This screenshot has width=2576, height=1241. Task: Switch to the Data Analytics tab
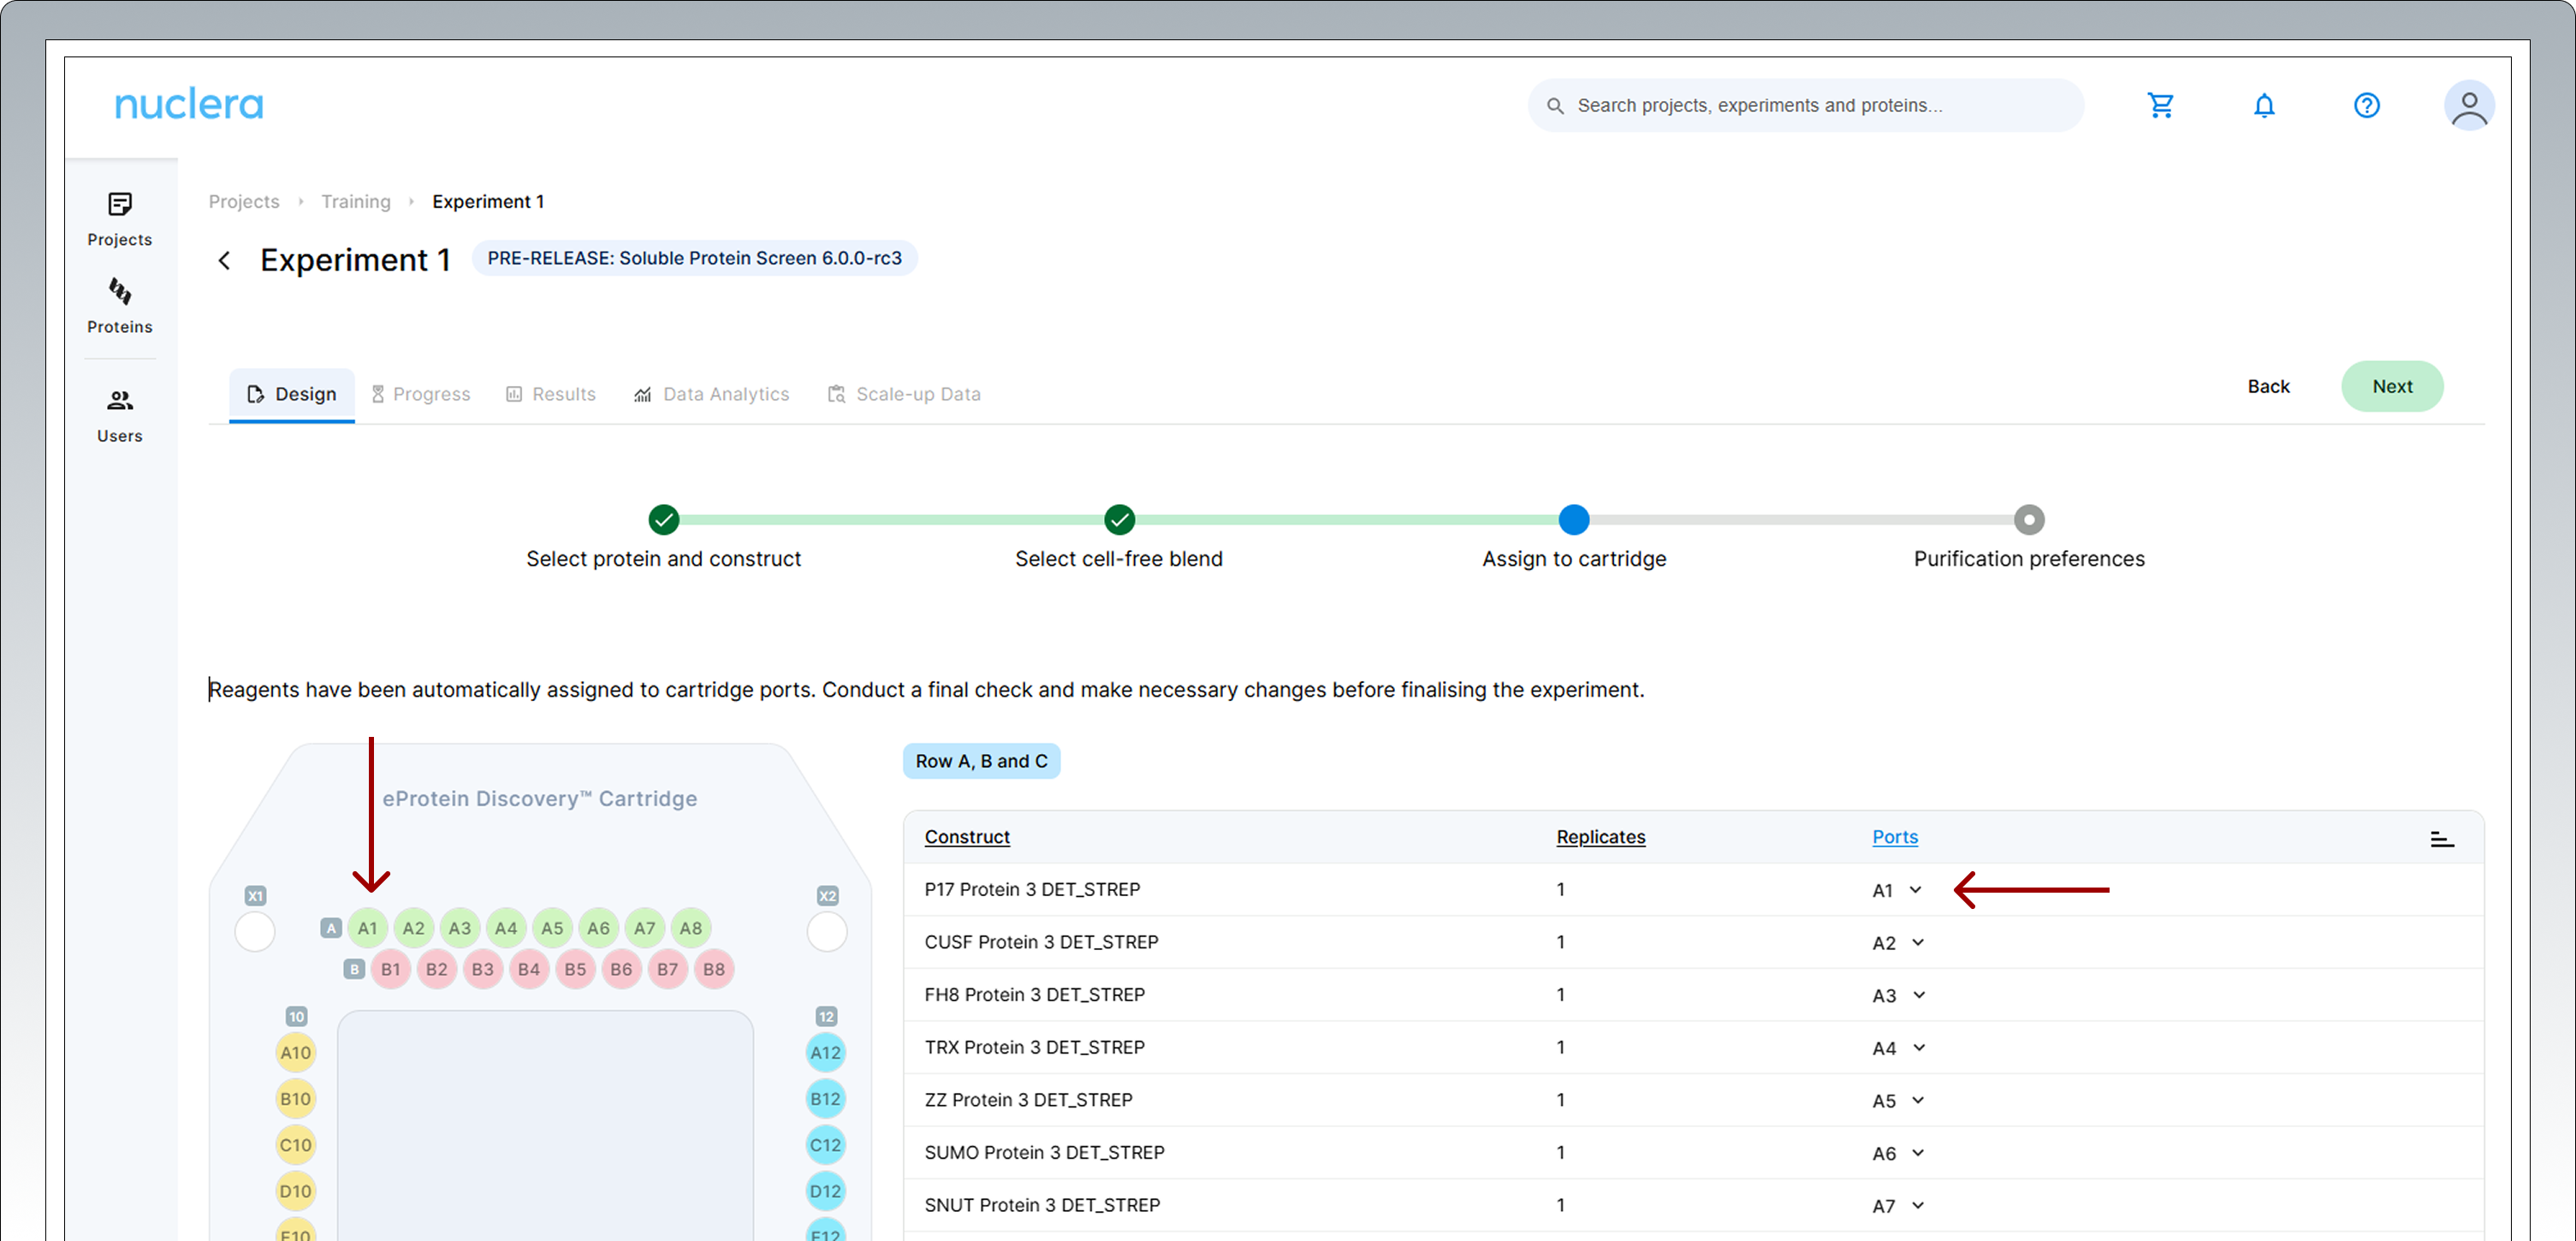[x=712, y=394]
